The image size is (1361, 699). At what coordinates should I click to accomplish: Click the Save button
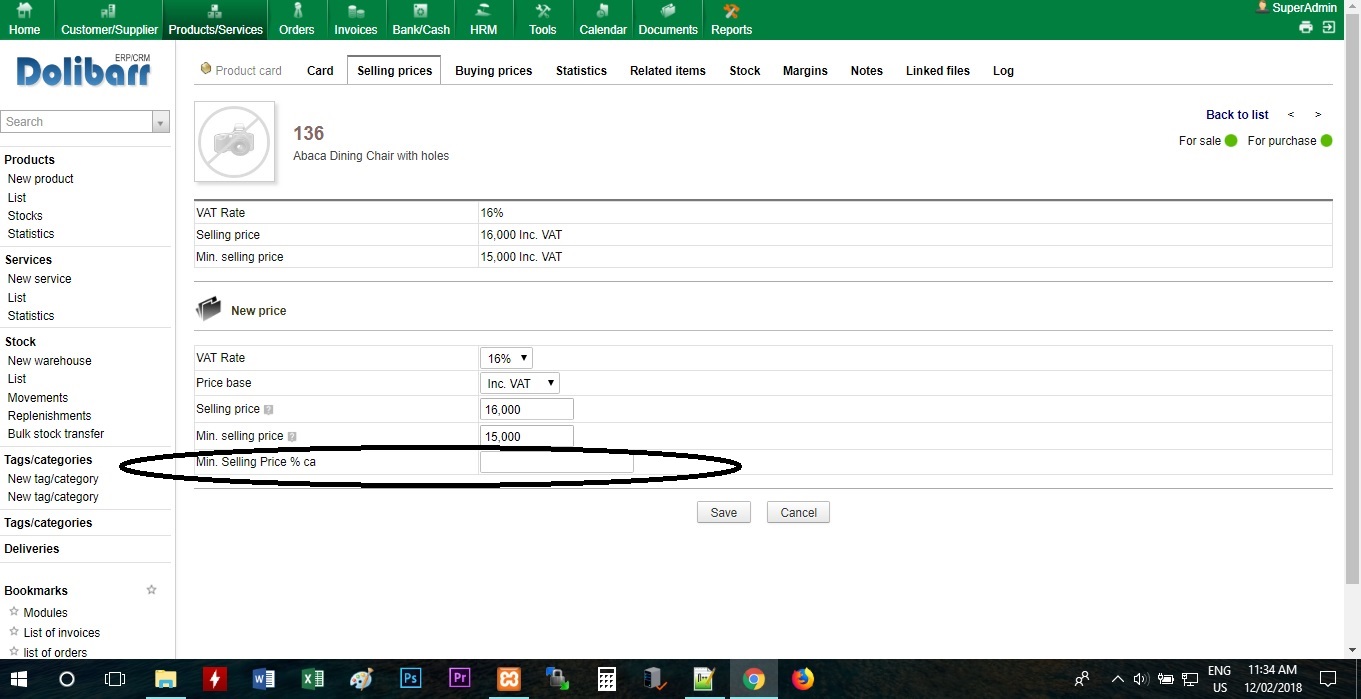point(723,512)
